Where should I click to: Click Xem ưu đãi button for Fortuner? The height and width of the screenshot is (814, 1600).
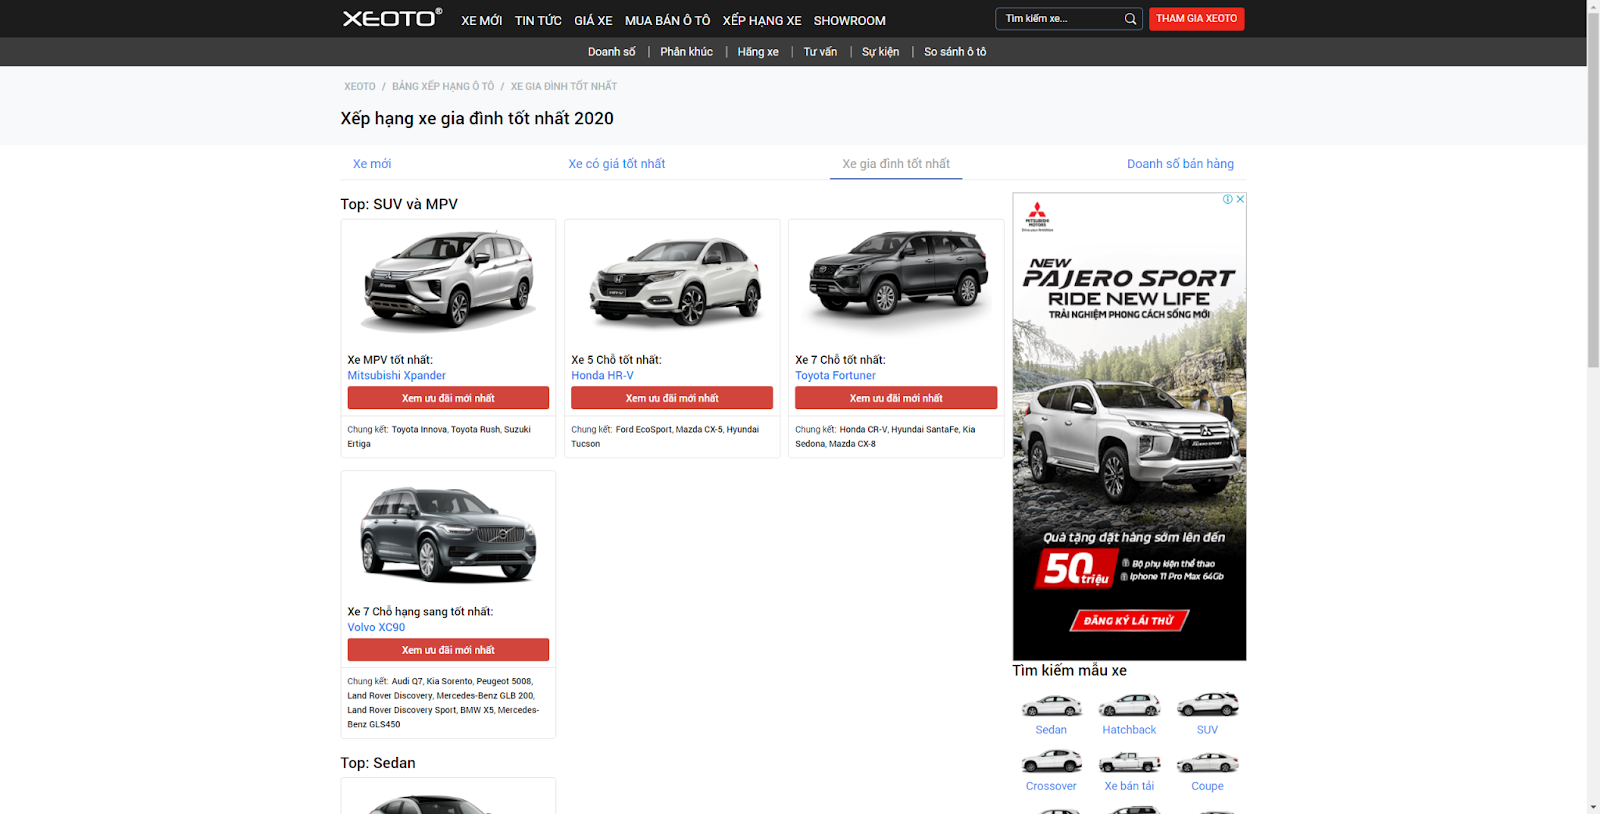click(896, 398)
